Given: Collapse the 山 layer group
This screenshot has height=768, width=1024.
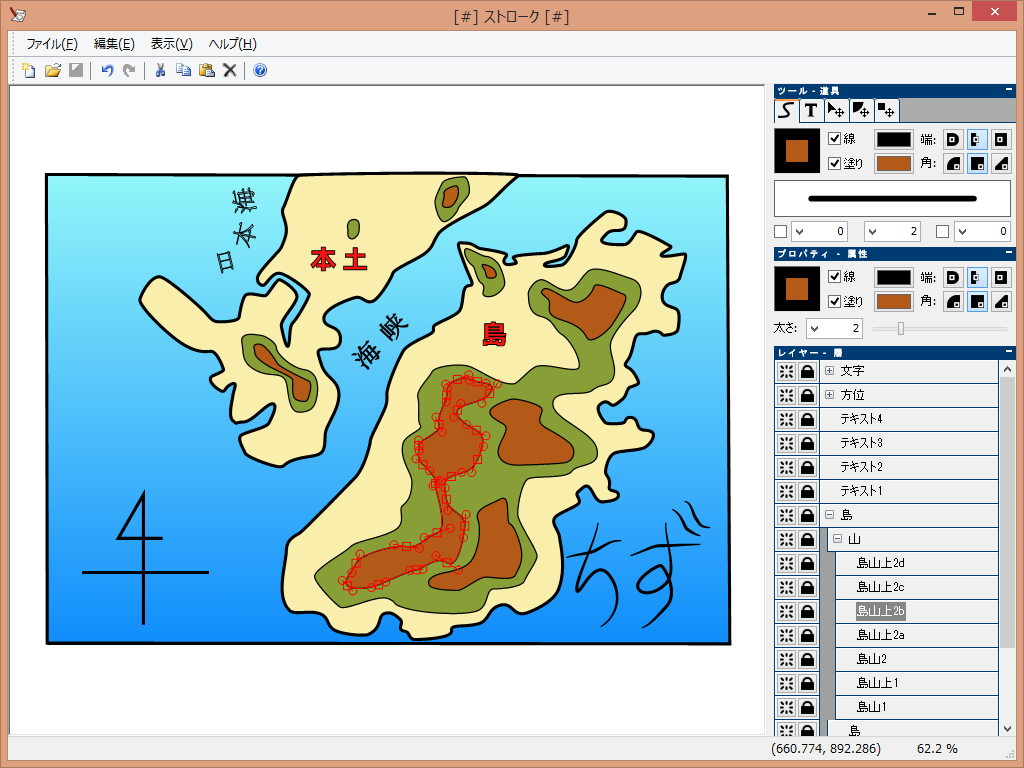Looking at the screenshot, I should (837, 539).
